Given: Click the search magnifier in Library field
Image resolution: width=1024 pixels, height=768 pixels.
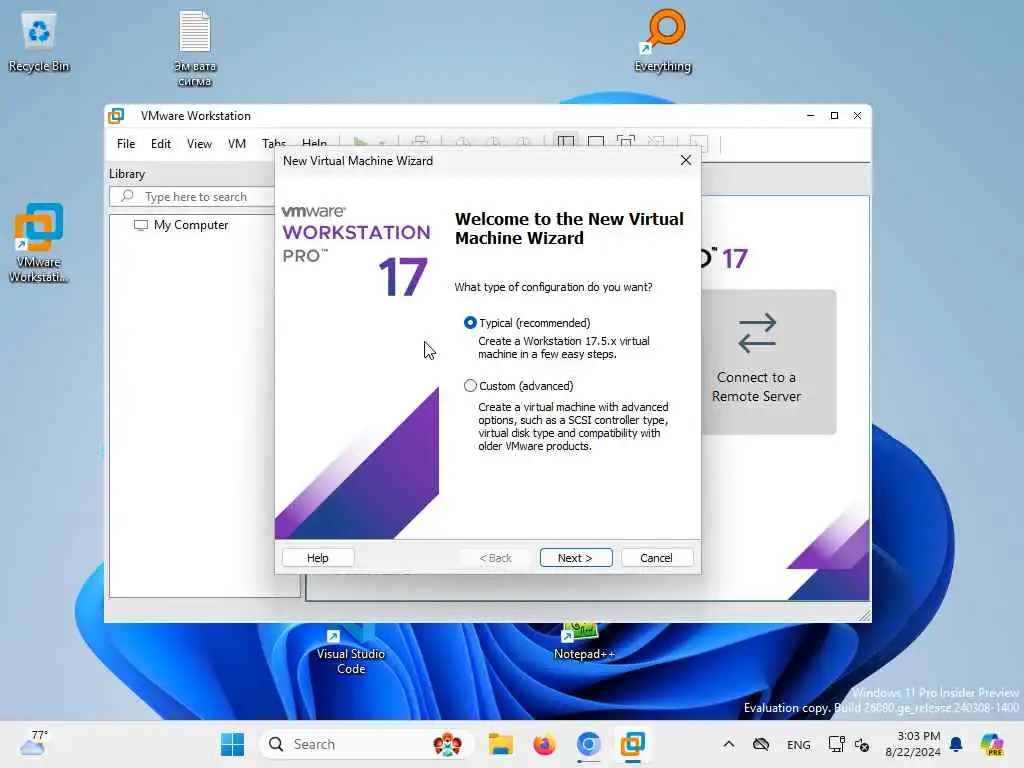Looking at the screenshot, I should pyautogui.click(x=128, y=196).
